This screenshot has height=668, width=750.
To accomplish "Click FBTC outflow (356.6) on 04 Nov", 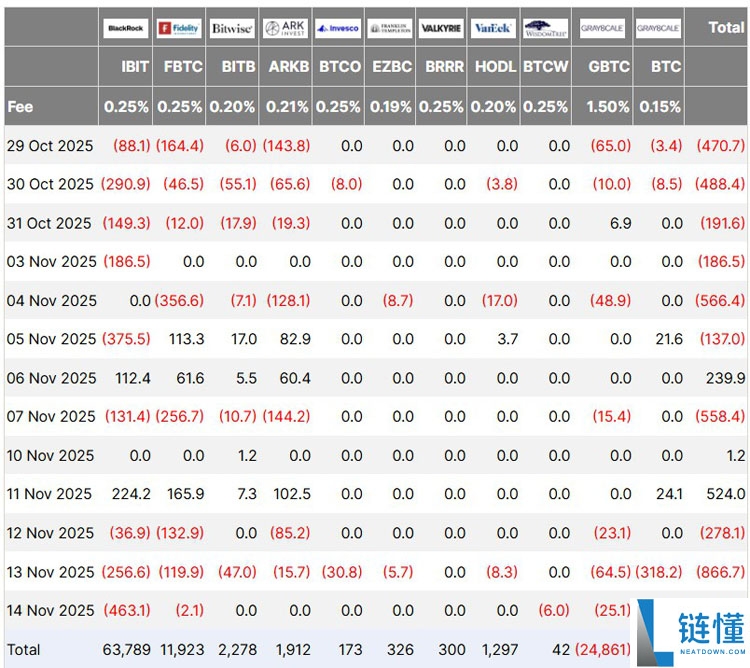I will click(x=179, y=300).
